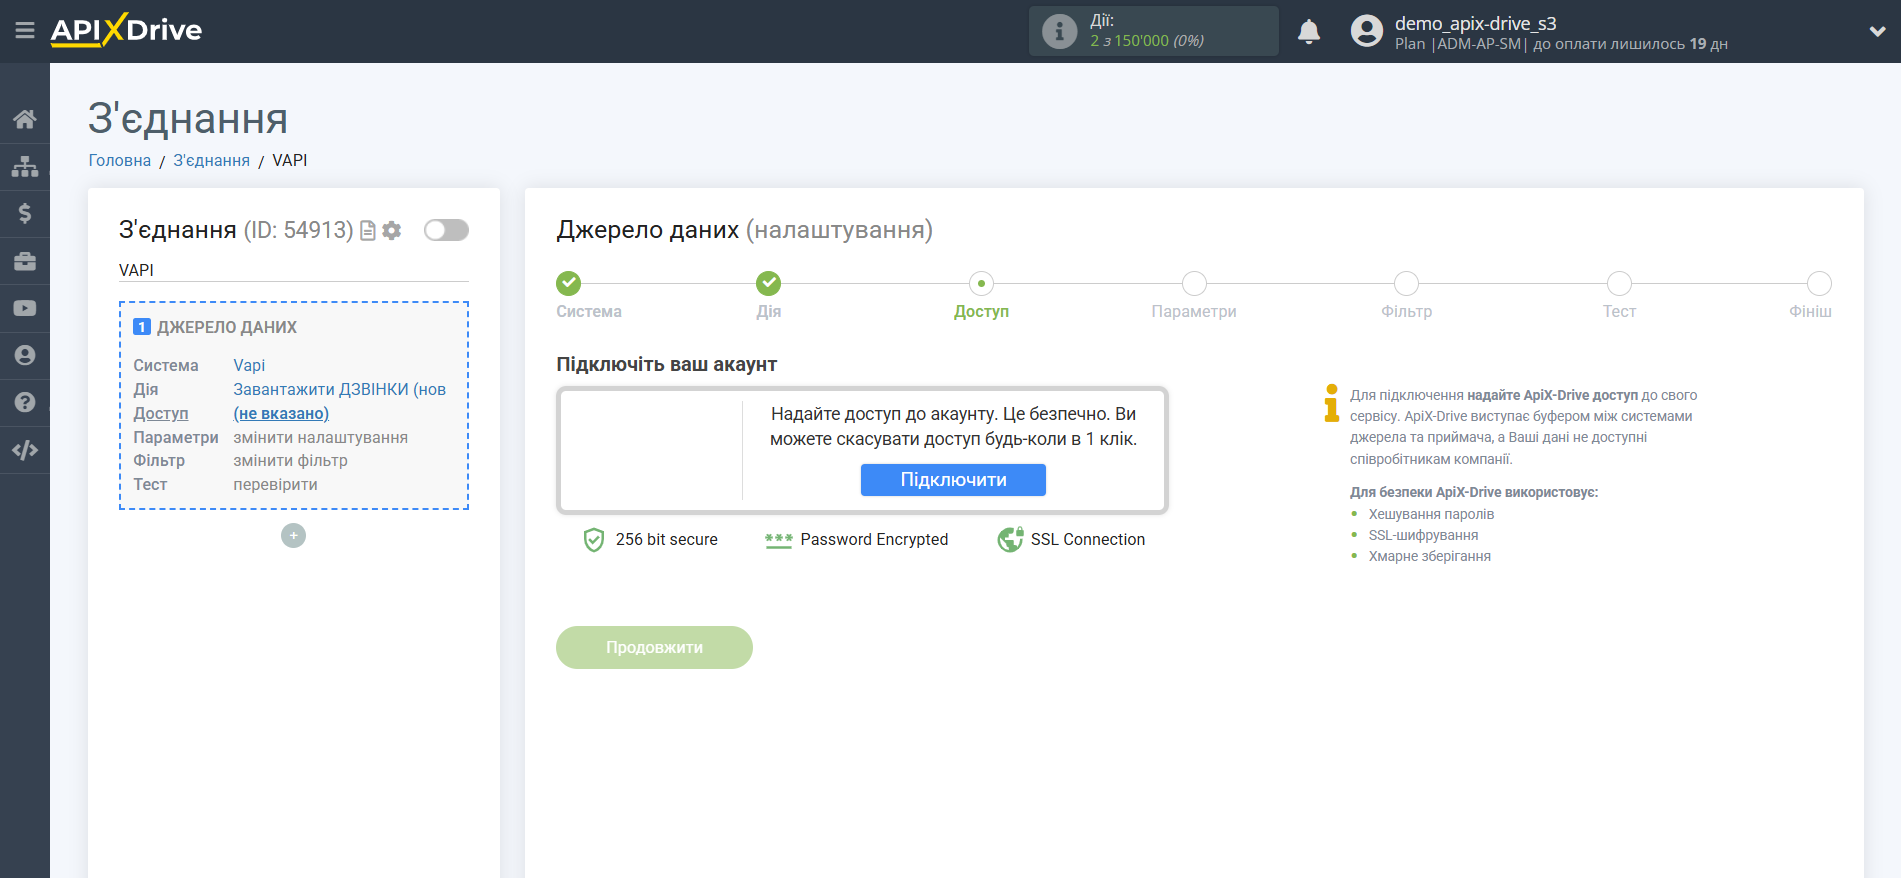Add a new block with plus icon

point(293,536)
